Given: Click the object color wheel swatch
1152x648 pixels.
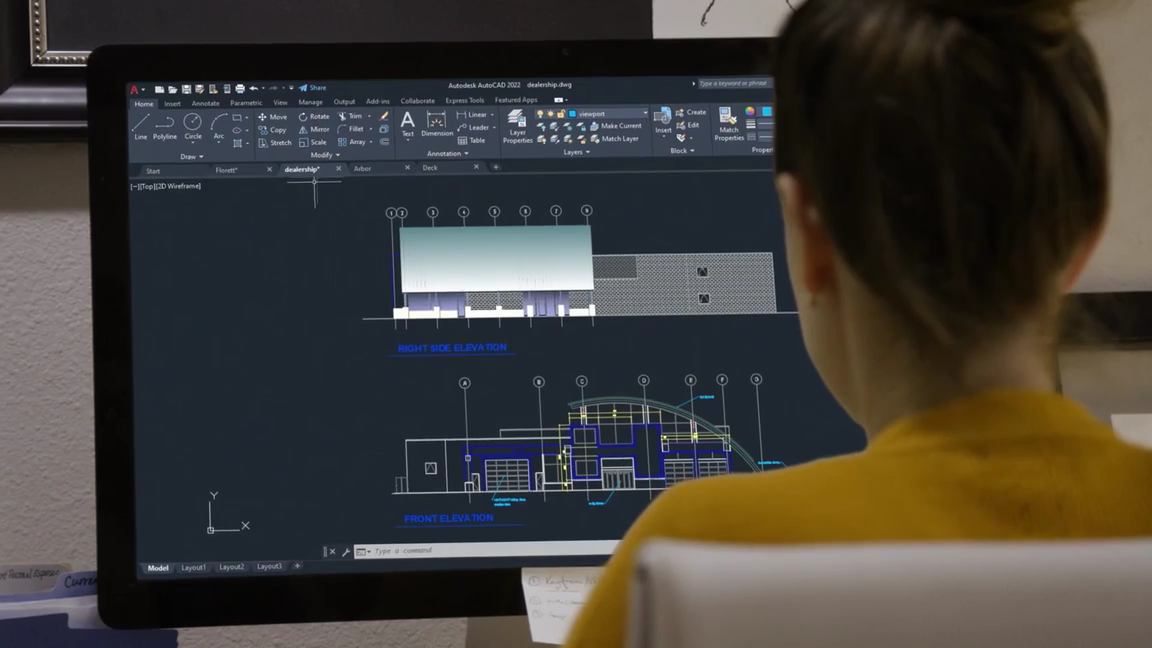Looking at the screenshot, I should pyautogui.click(x=749, y=112).
